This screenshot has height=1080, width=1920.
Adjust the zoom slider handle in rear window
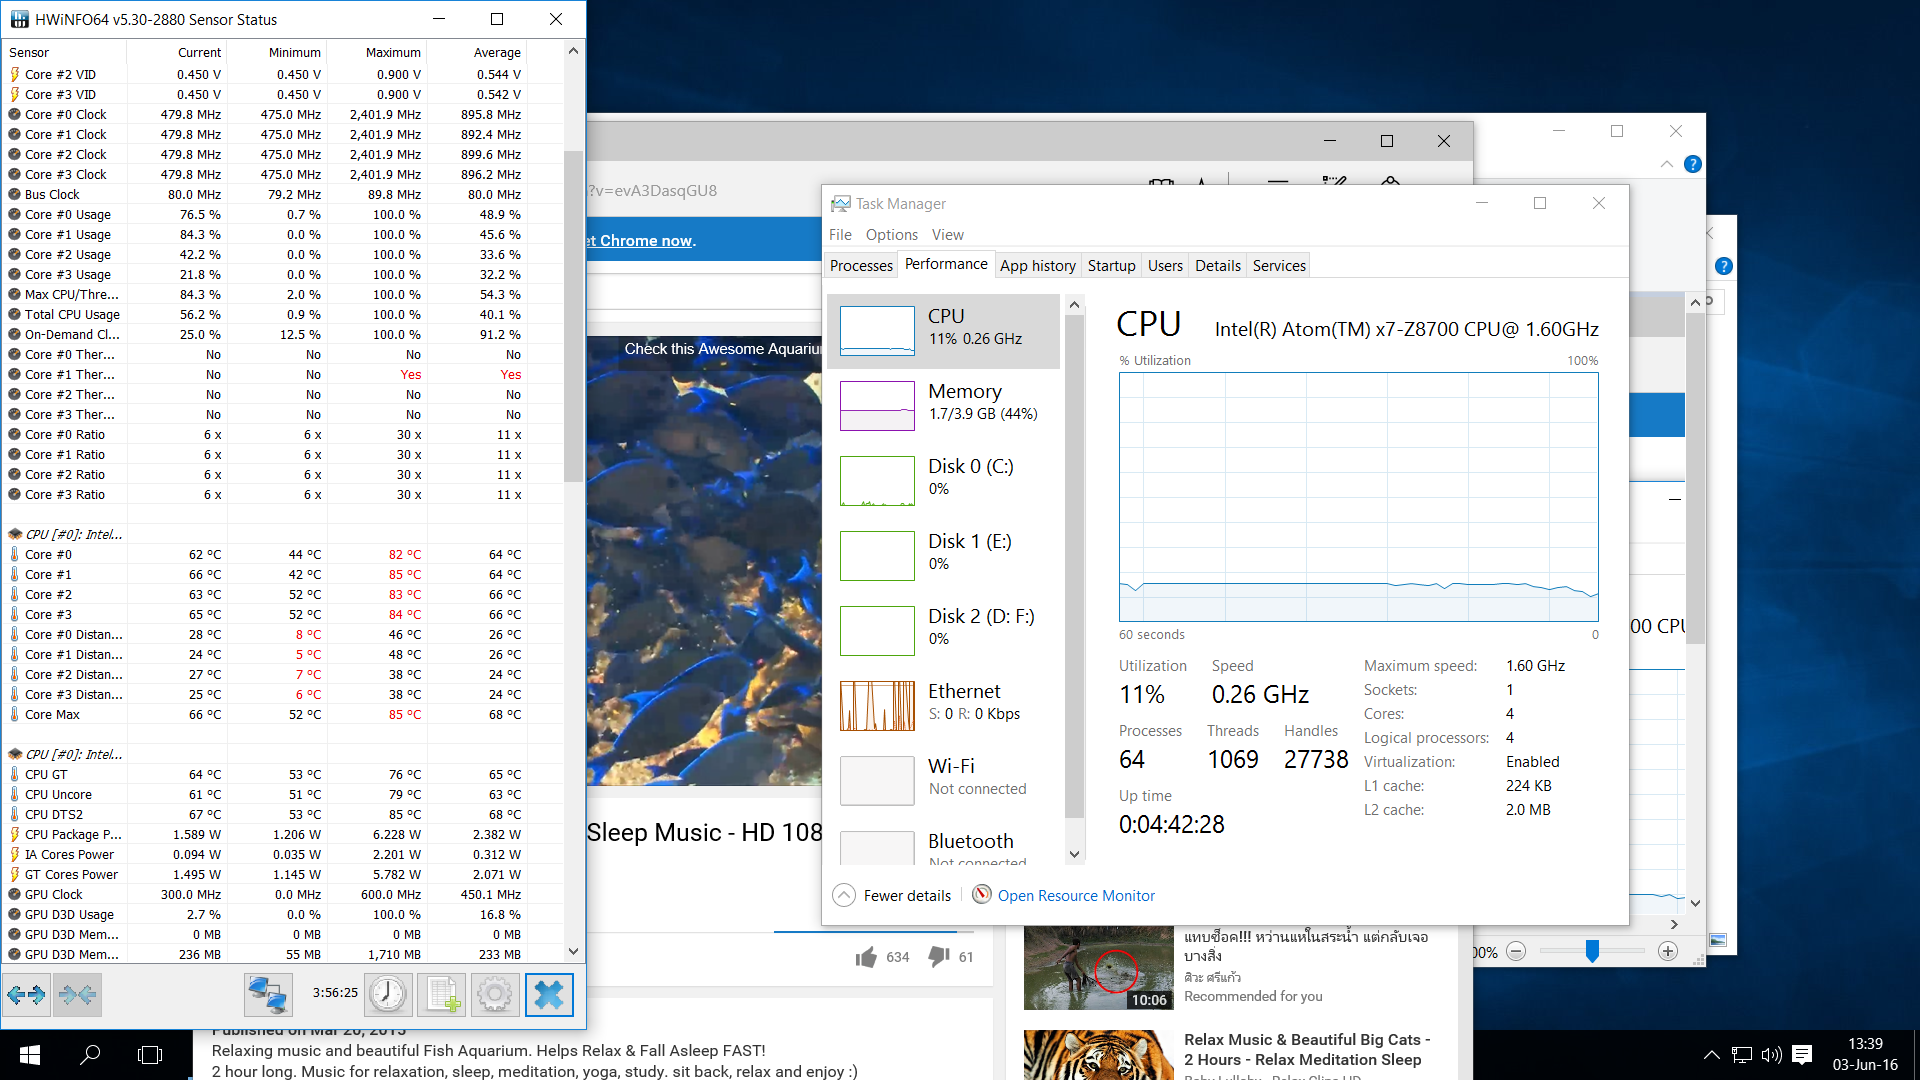(1592, 952)
